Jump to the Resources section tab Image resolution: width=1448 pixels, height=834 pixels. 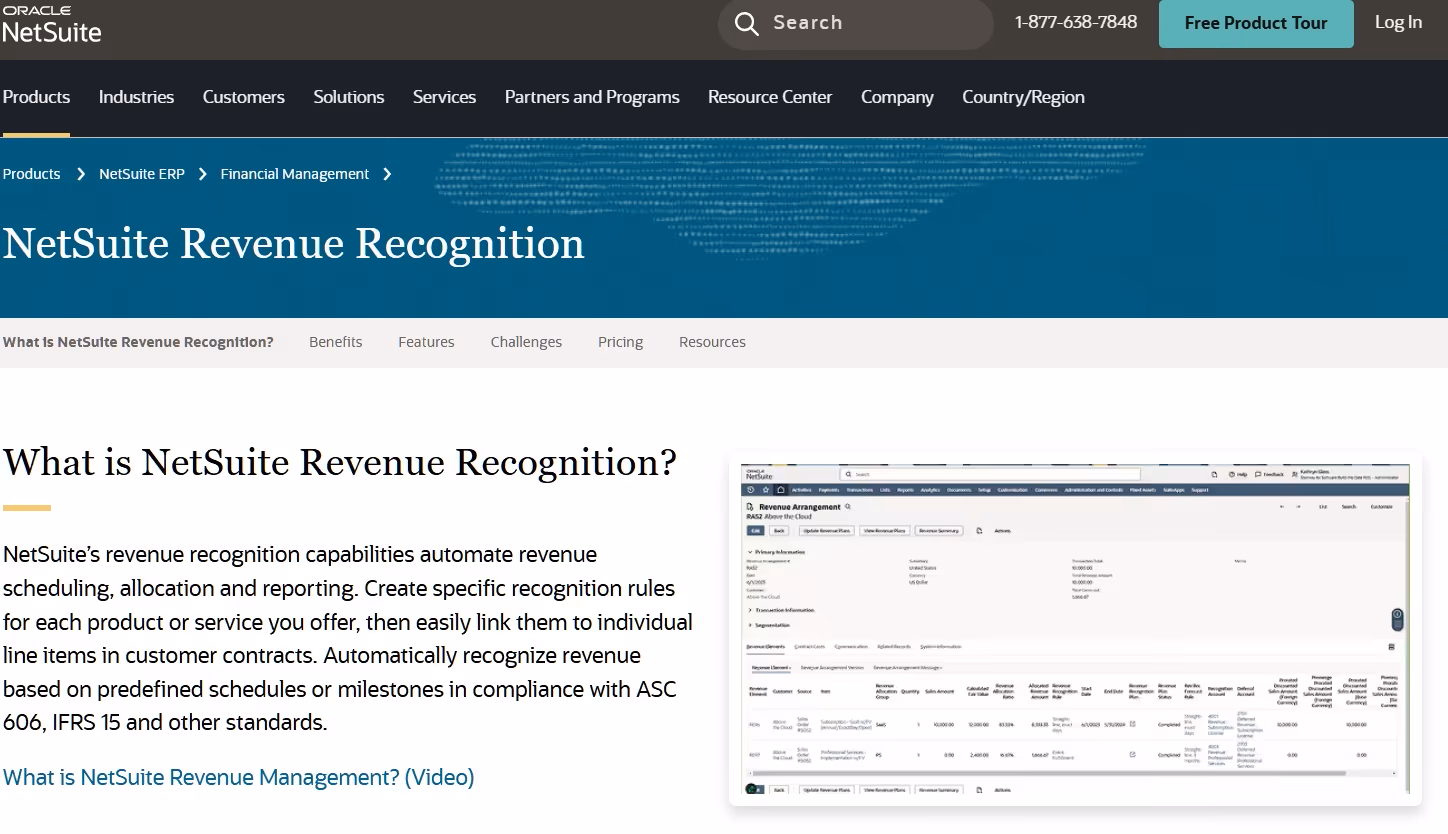click(712, 342)
